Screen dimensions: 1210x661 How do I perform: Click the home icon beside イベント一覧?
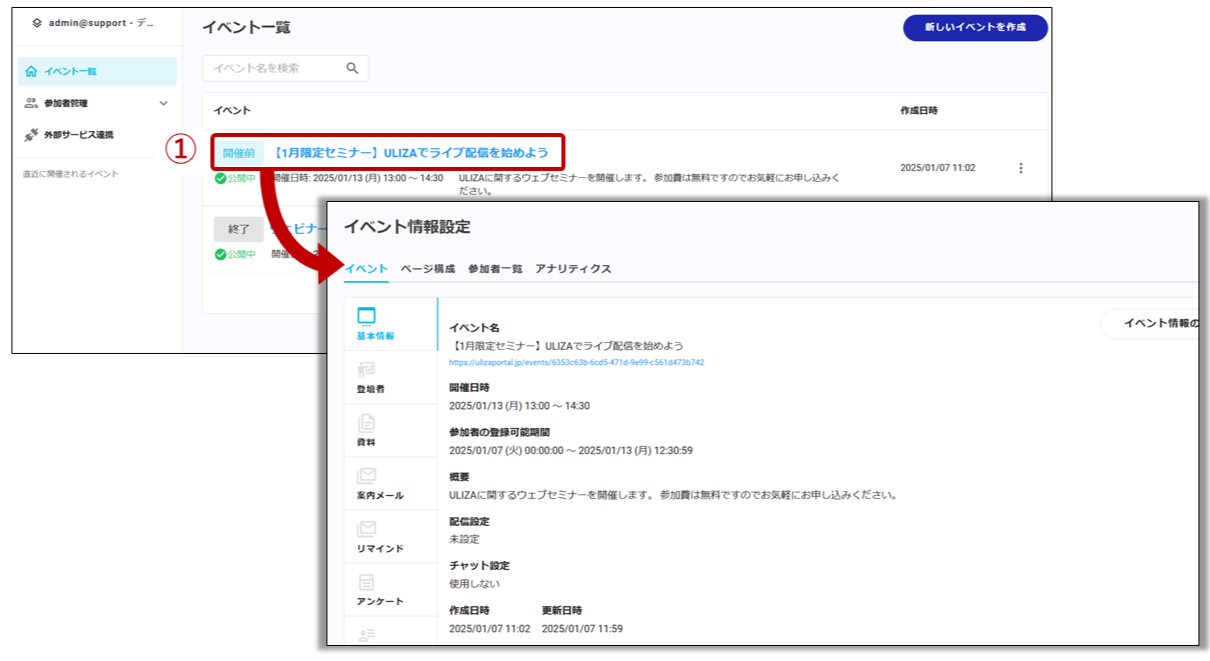pyautogui.click(x=31, y=71)
